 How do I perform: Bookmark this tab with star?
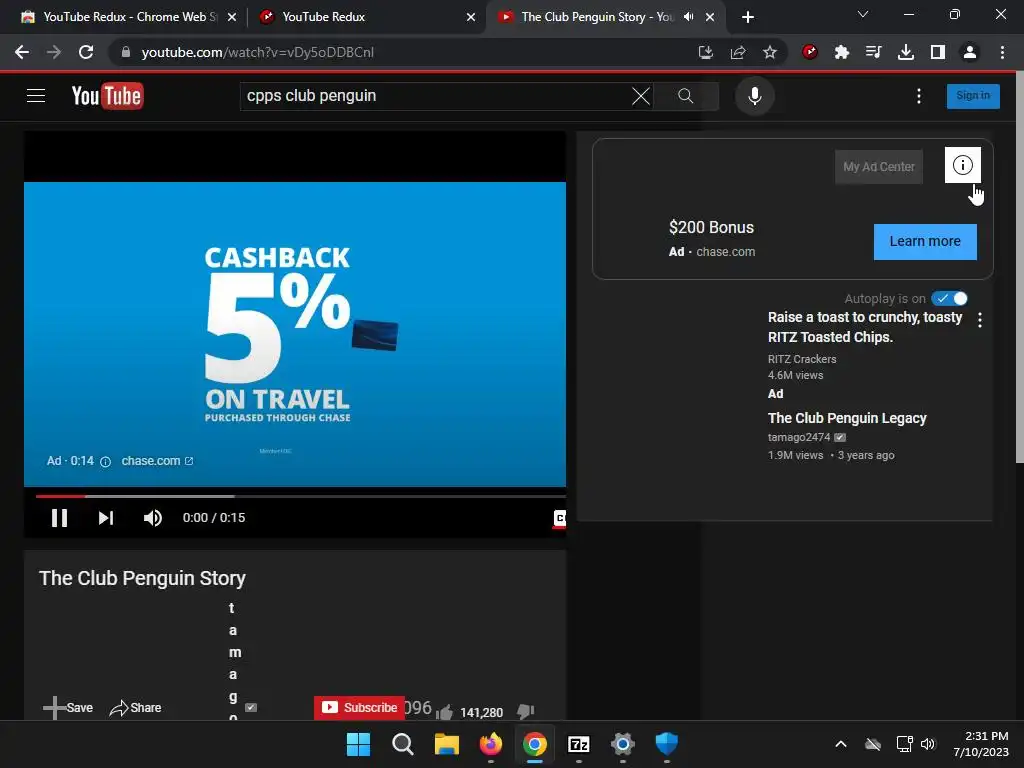[x=770, y=52]
